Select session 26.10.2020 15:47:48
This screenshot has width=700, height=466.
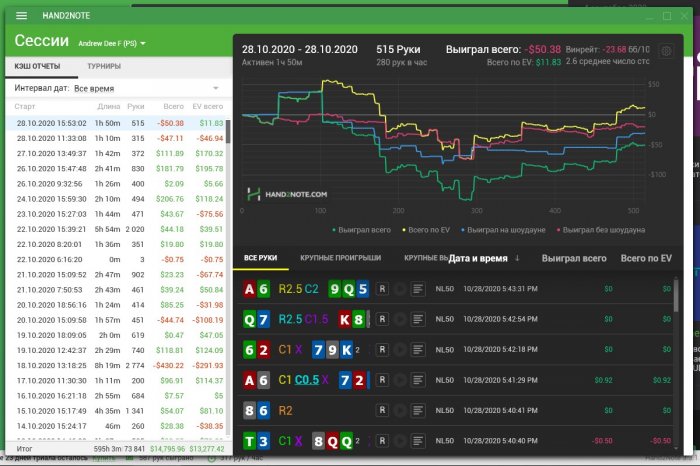118,169
